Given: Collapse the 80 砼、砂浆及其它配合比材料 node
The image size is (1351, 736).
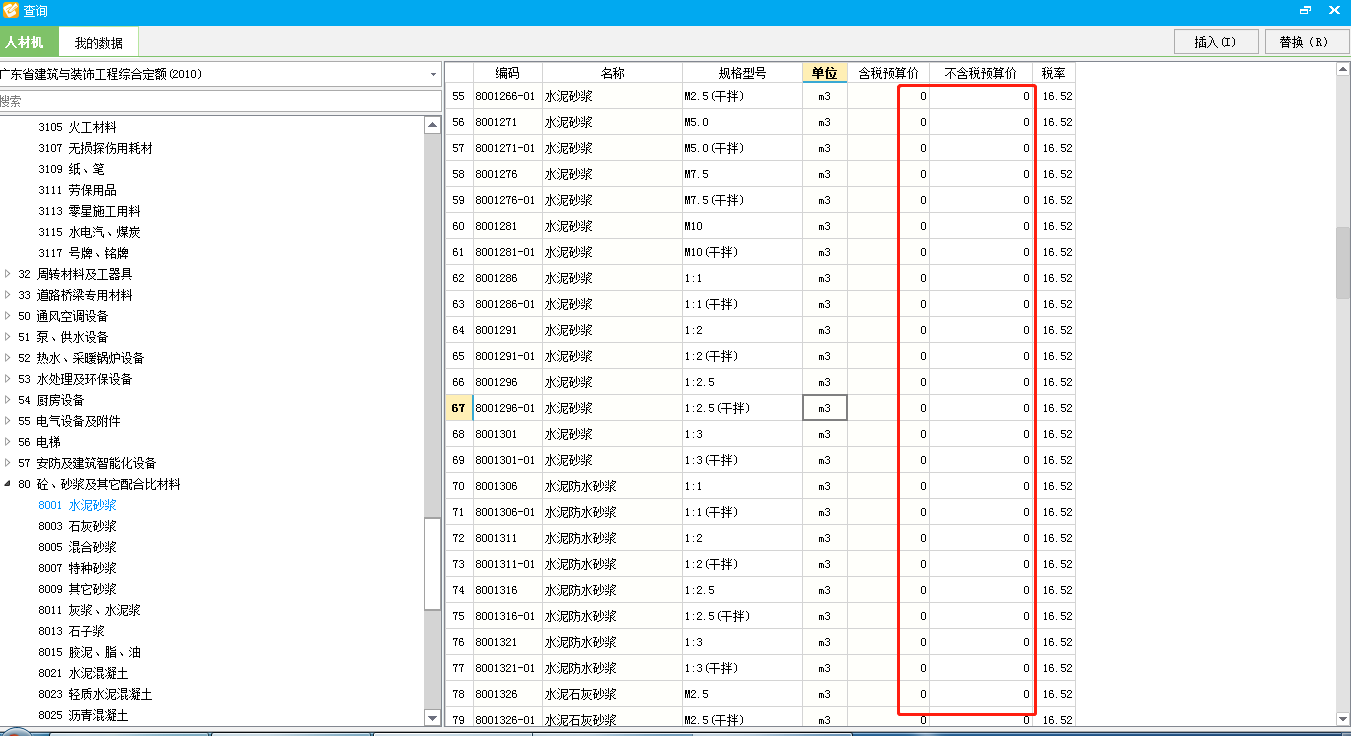Looking at the screenshot, I should tap(9, 484).
